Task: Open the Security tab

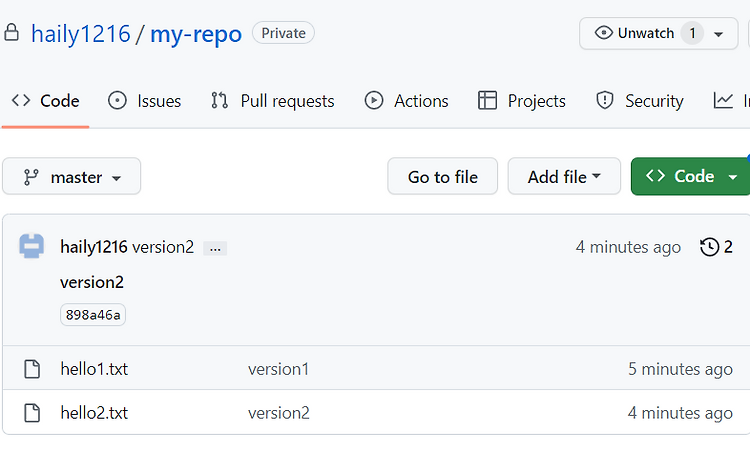Action: tap(640, 101)
